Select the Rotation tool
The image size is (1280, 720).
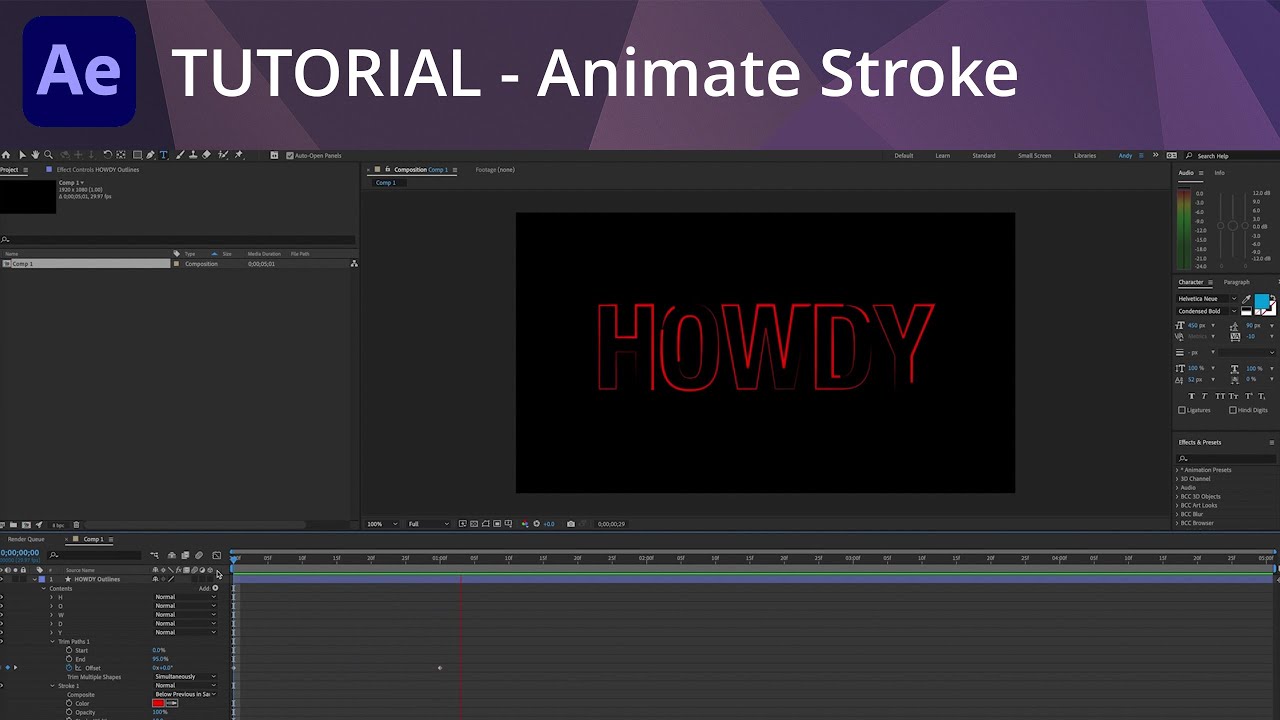[107, 155]
